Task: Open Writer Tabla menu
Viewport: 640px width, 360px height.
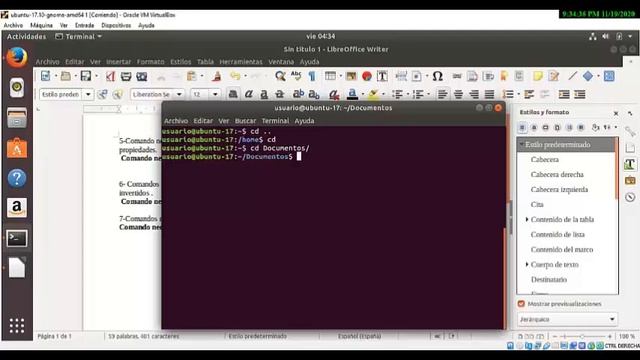Action: click(205, 62)
